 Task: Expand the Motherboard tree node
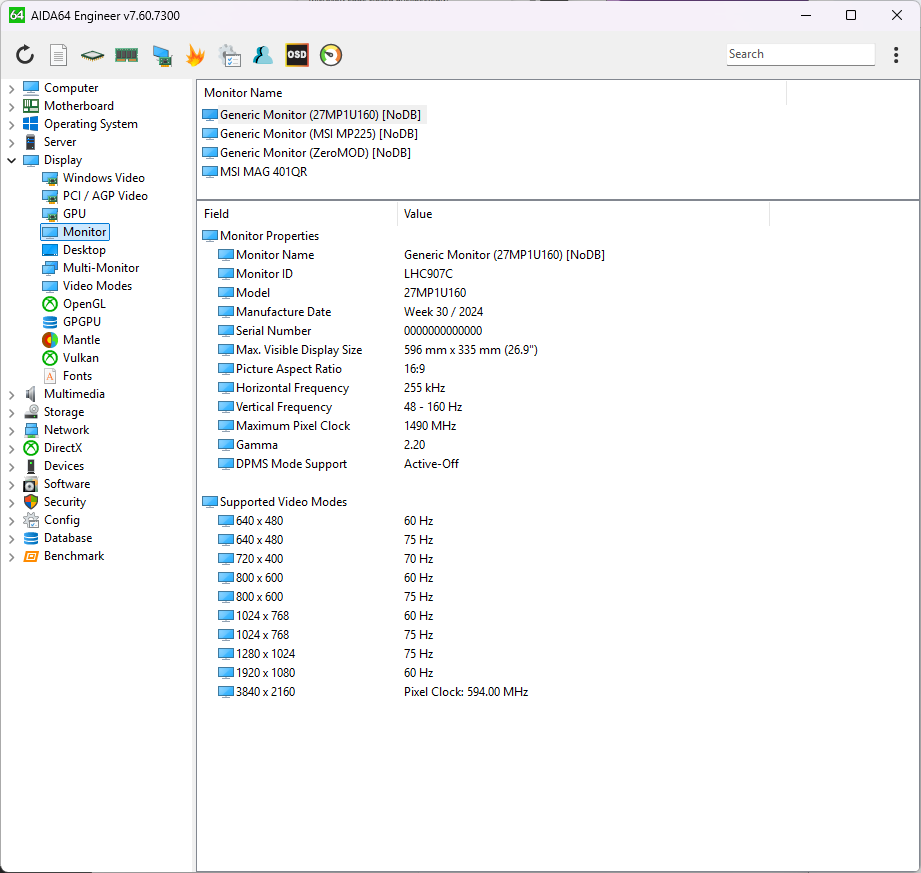pyautogui.click(x=11, y=107)
